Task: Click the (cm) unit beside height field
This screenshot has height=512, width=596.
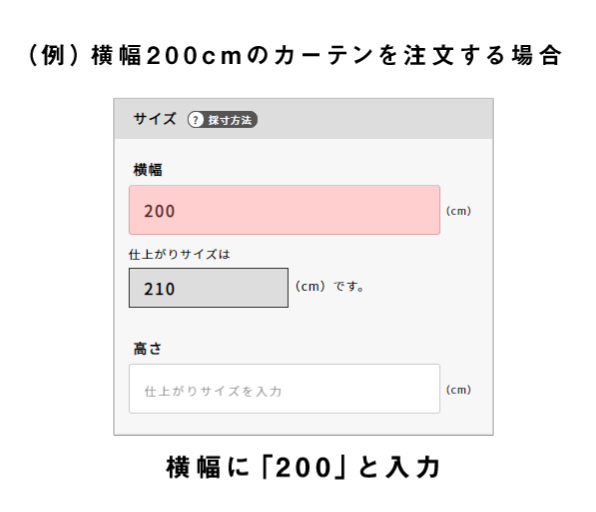Action: point(458,390)
